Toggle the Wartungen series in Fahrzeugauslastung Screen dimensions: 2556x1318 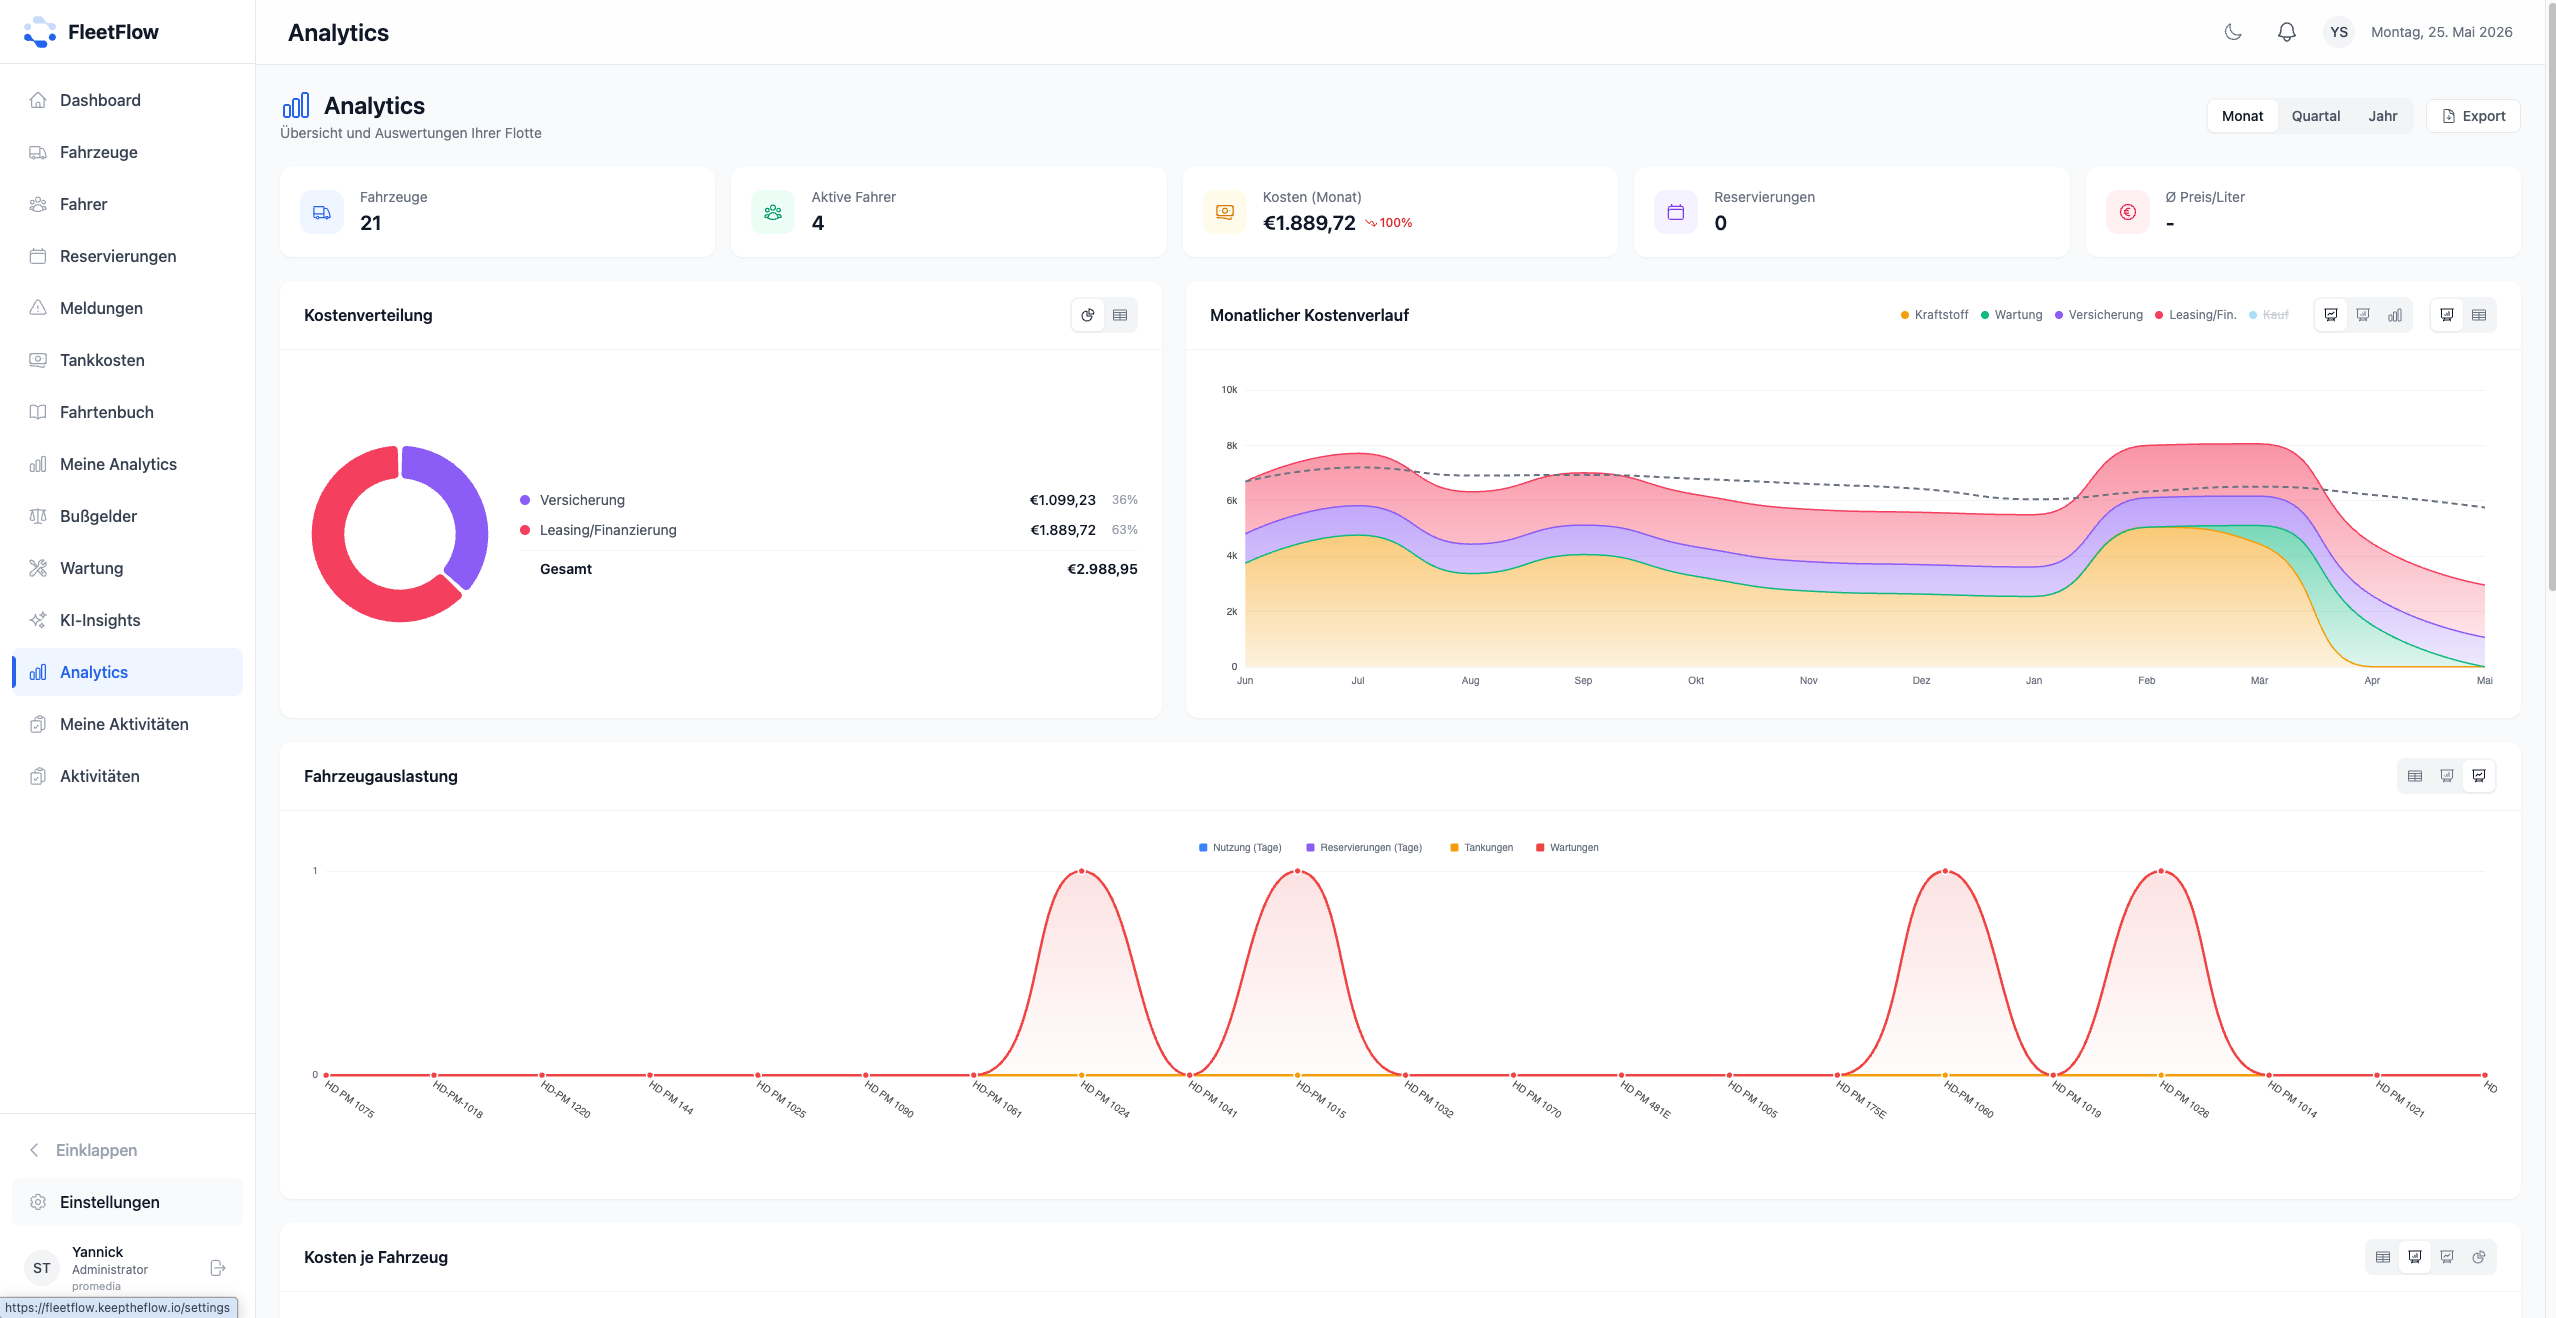point(1567,848)
